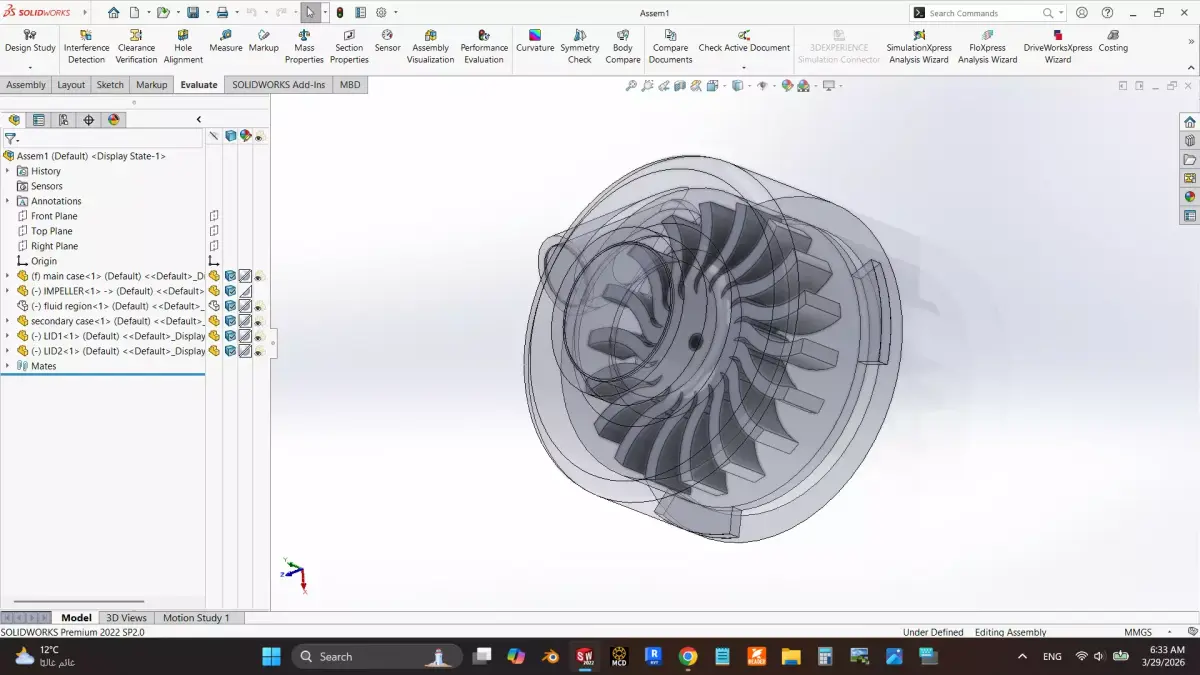Open Section Properties
This screenshot has width=1200, height=675.
(349, 46)
